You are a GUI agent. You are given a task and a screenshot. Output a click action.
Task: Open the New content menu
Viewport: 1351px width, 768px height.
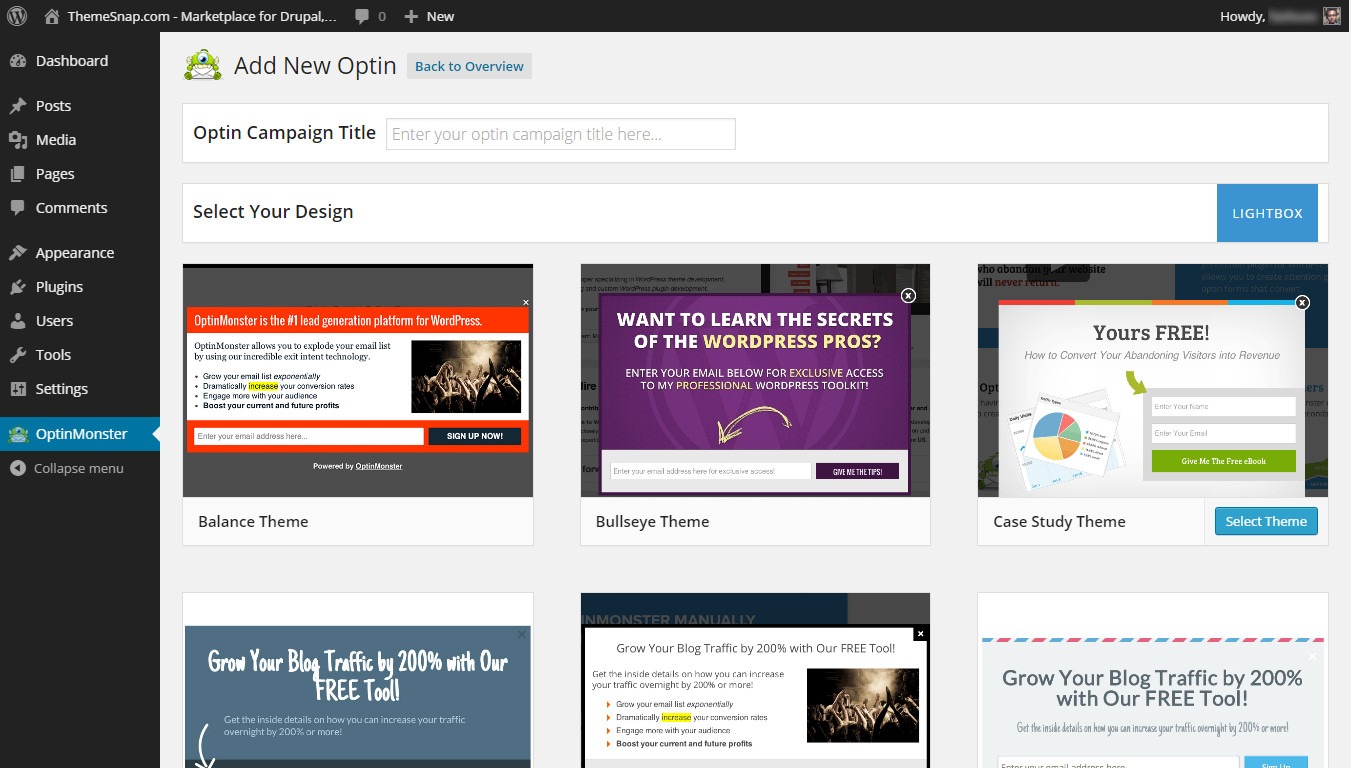(429, 15)
